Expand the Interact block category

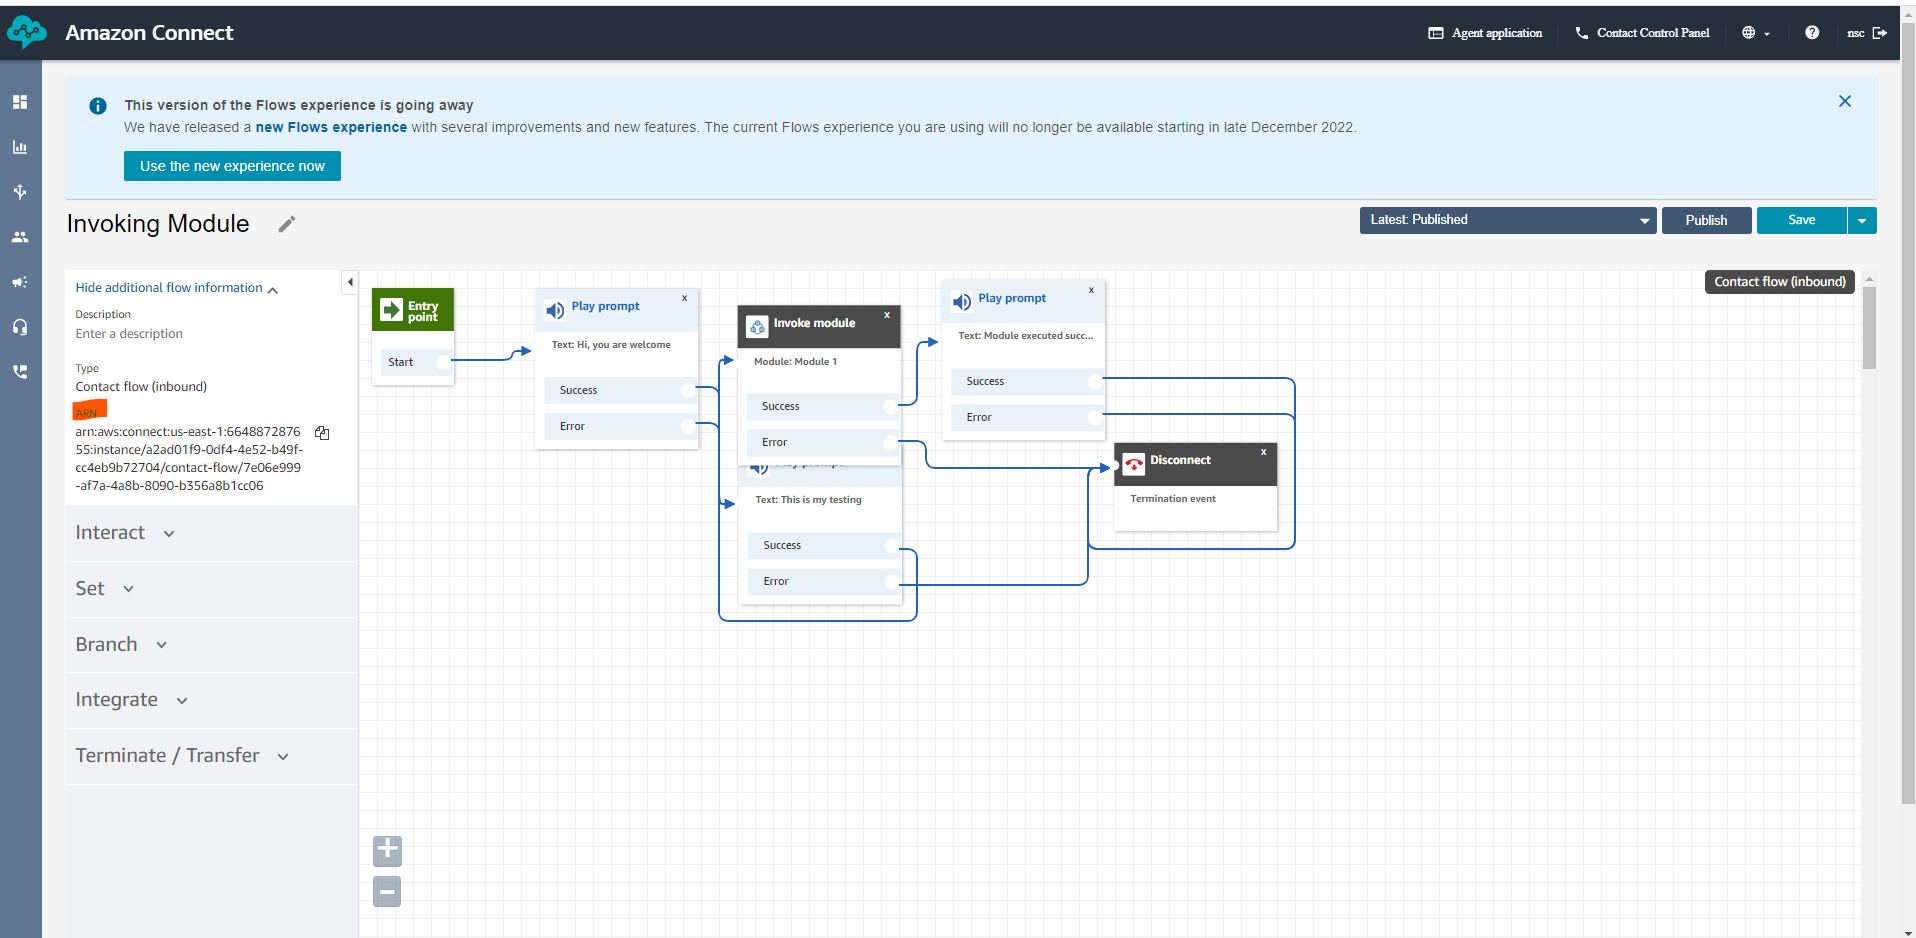pos(211,533)
